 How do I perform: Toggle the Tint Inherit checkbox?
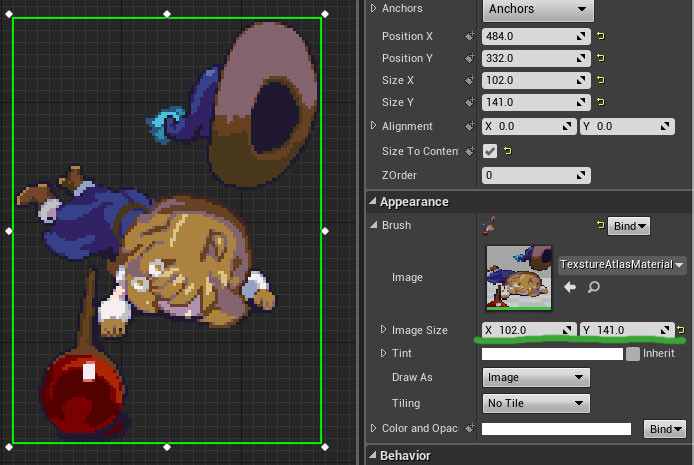pyautogui.click(x=633, y=354)
